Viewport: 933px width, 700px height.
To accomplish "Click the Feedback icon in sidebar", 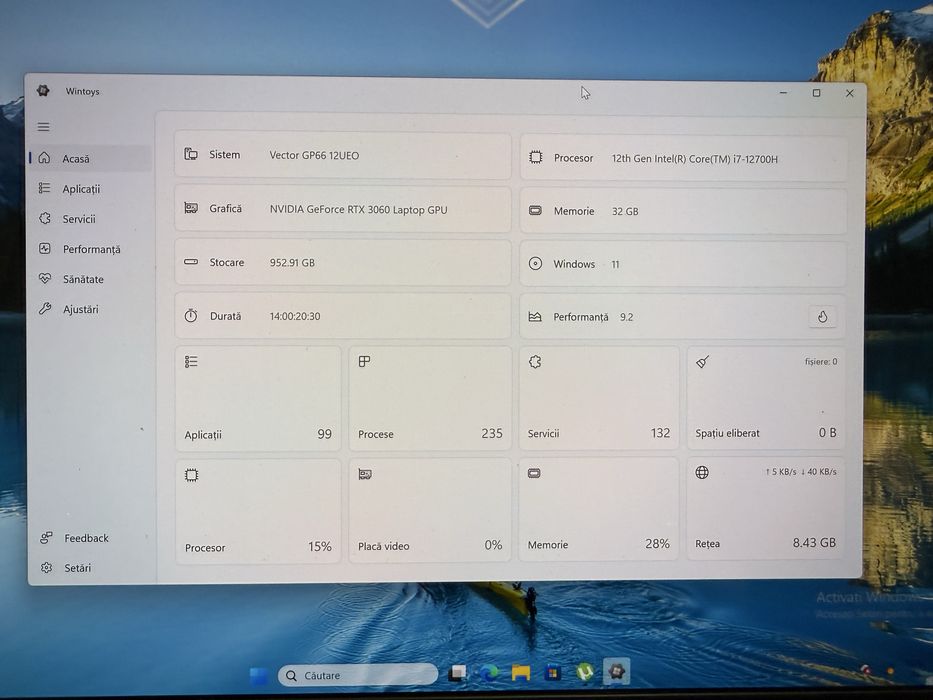I will pos(46,538).
